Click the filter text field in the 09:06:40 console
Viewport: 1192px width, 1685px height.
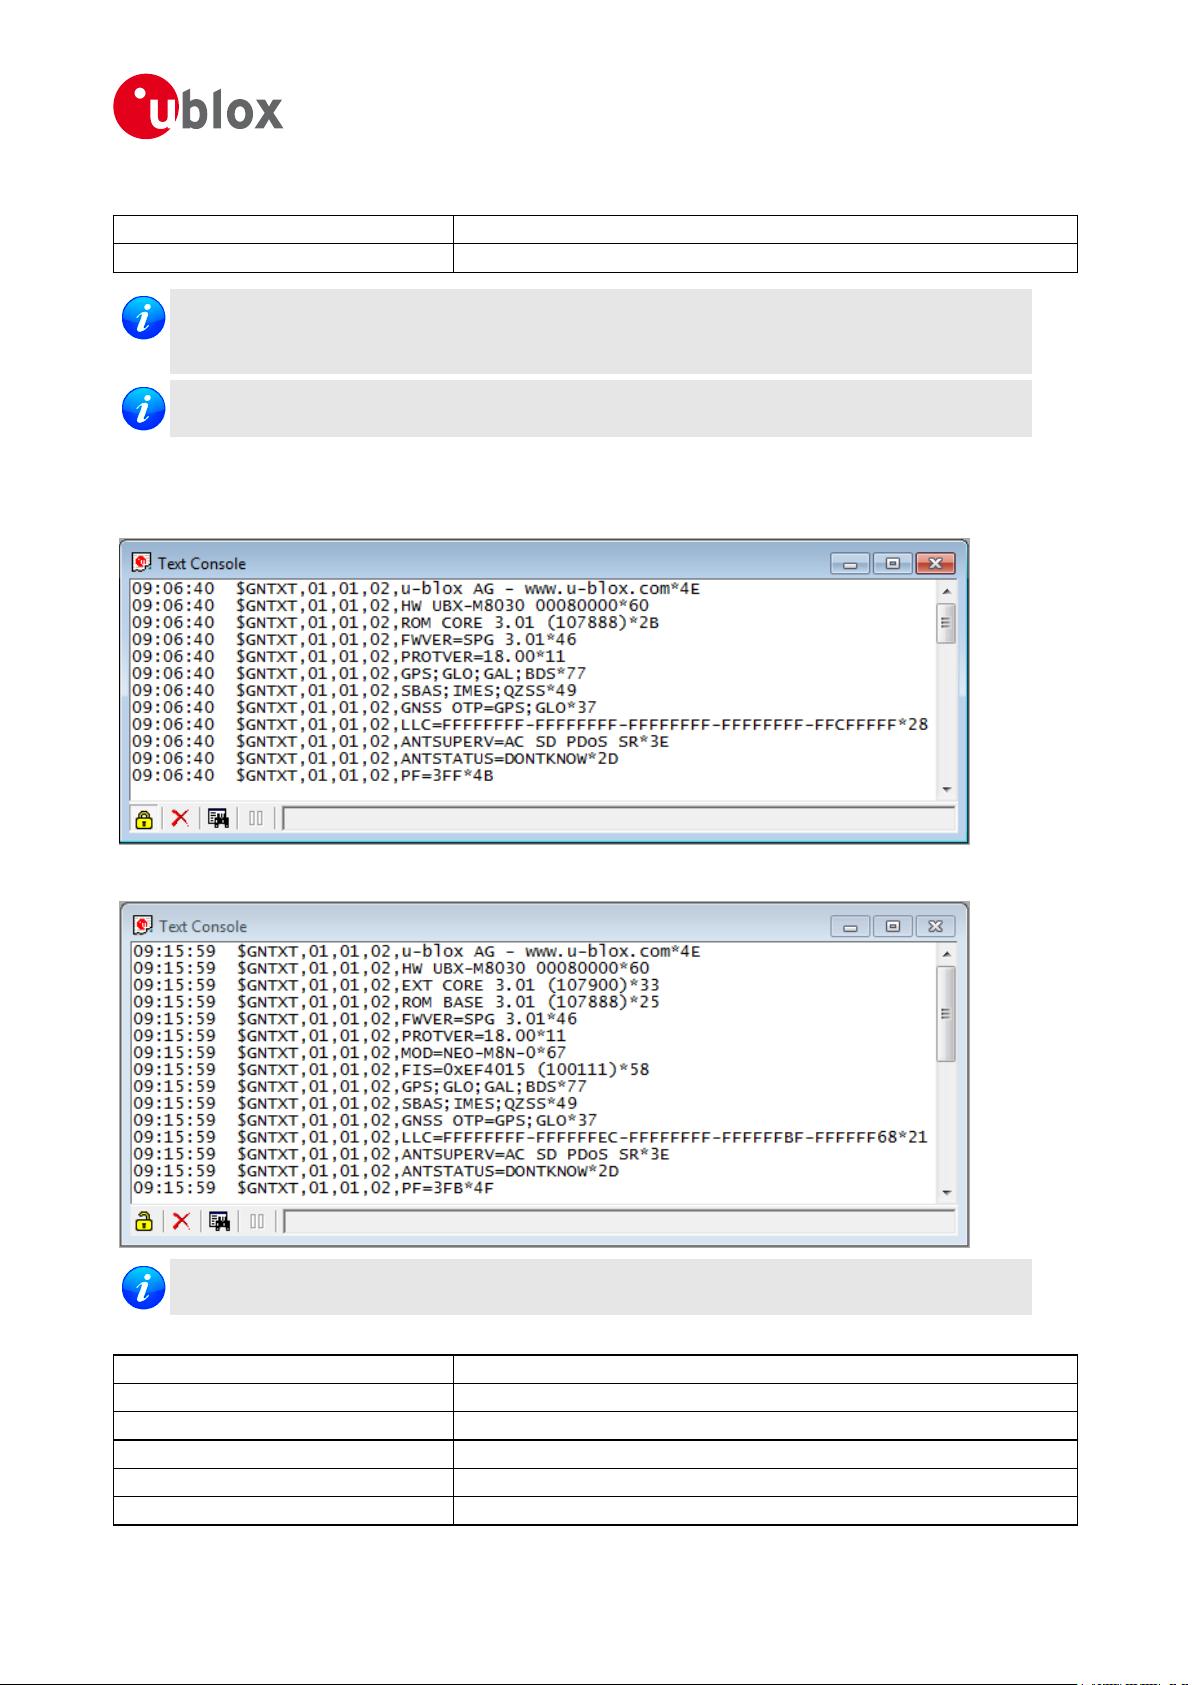coord(618,819)
